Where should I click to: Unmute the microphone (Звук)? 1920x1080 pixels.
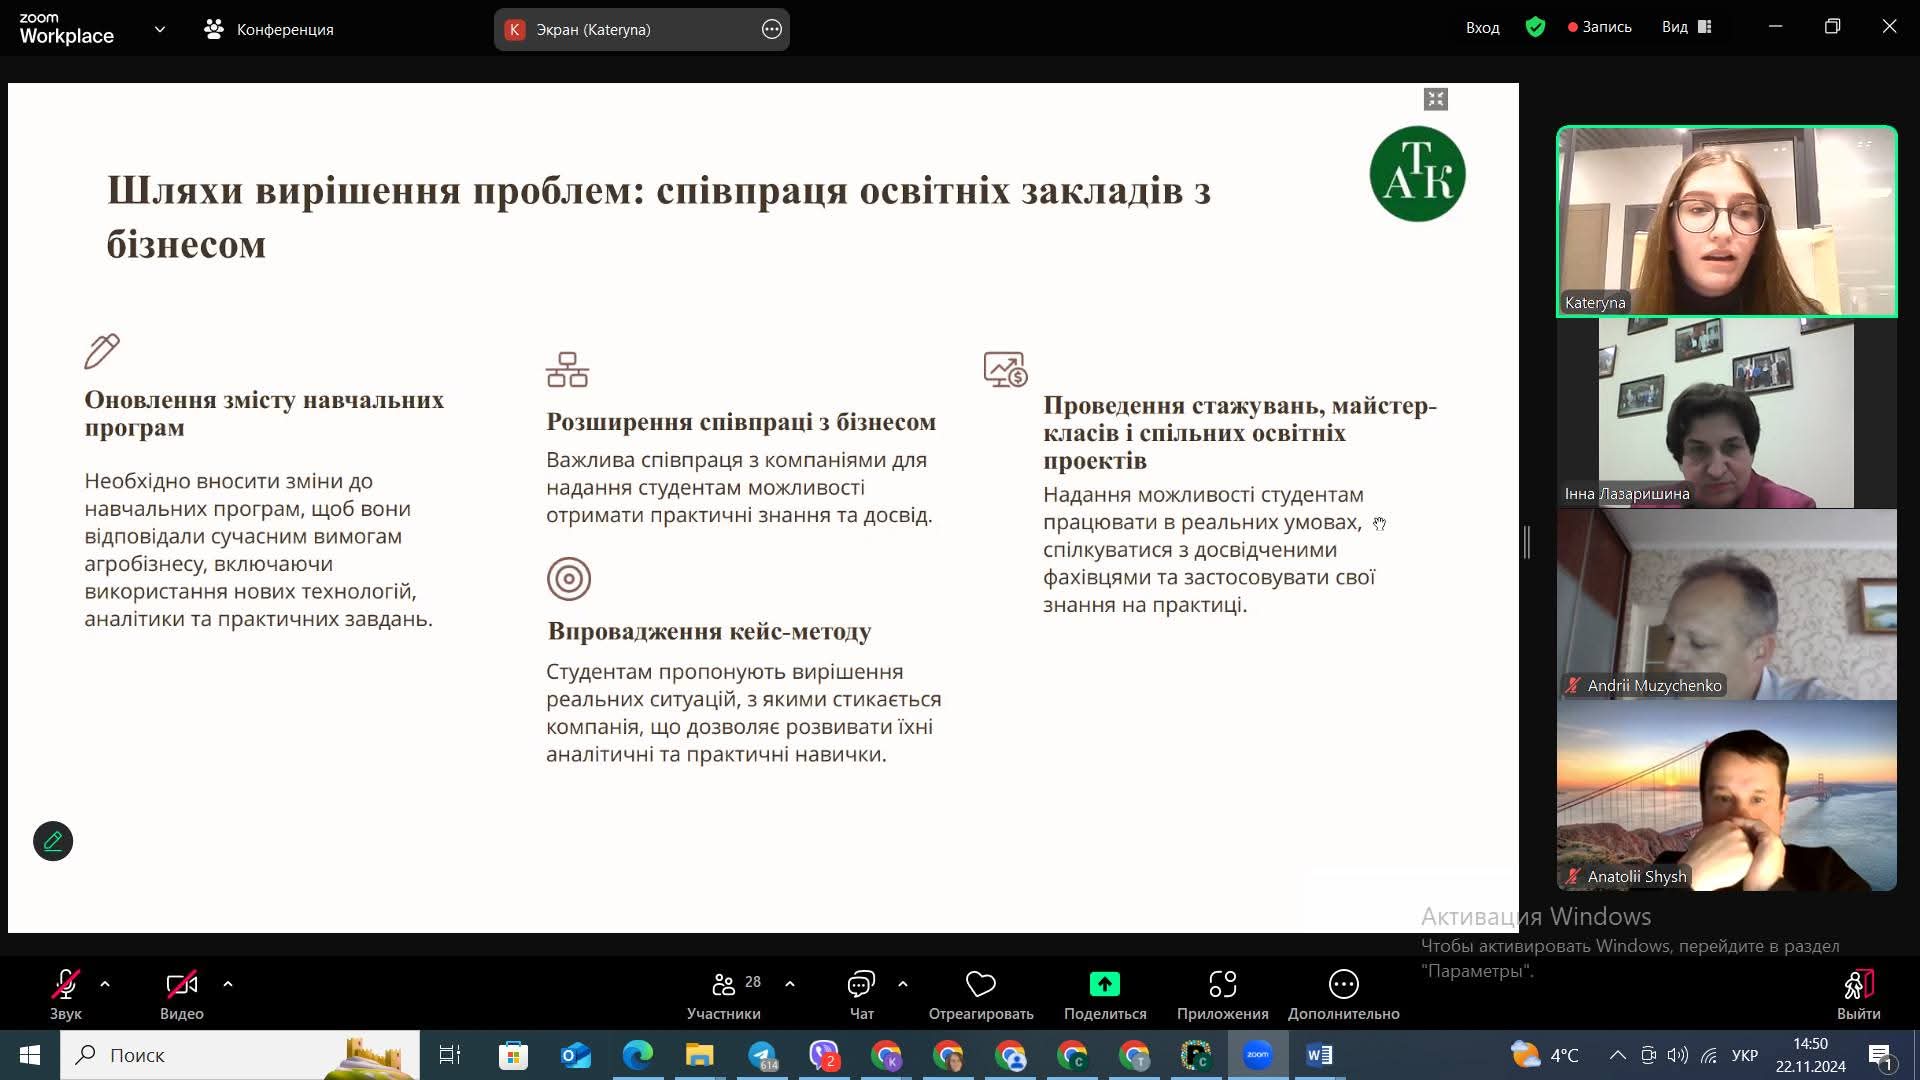tap(65, 985)
